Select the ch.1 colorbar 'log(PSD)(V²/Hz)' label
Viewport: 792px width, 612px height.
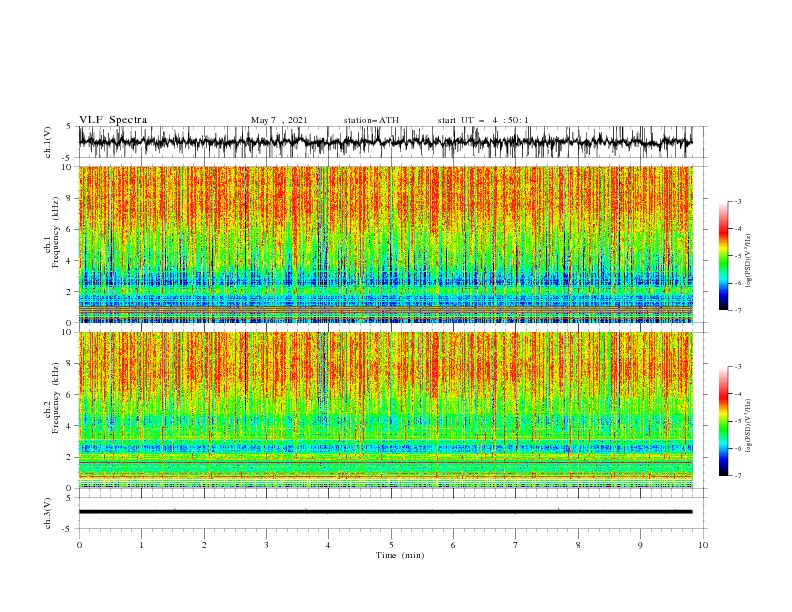click(748, 261)
